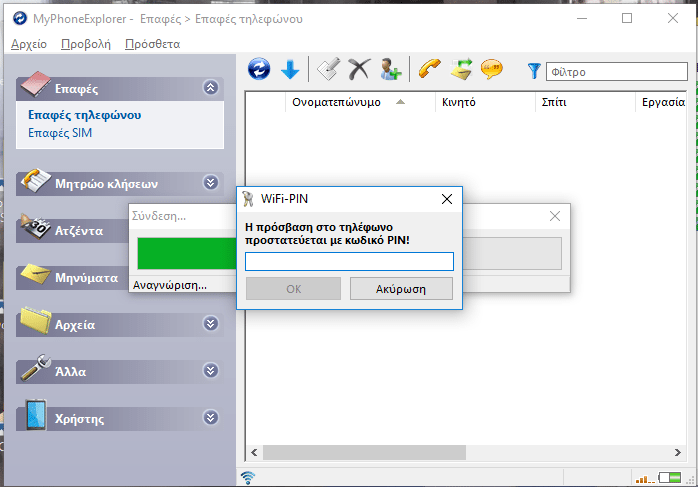698x487 pixels.
Task: Click the OK button in WiFi-PIN dialog
Action: click(293, 289)
